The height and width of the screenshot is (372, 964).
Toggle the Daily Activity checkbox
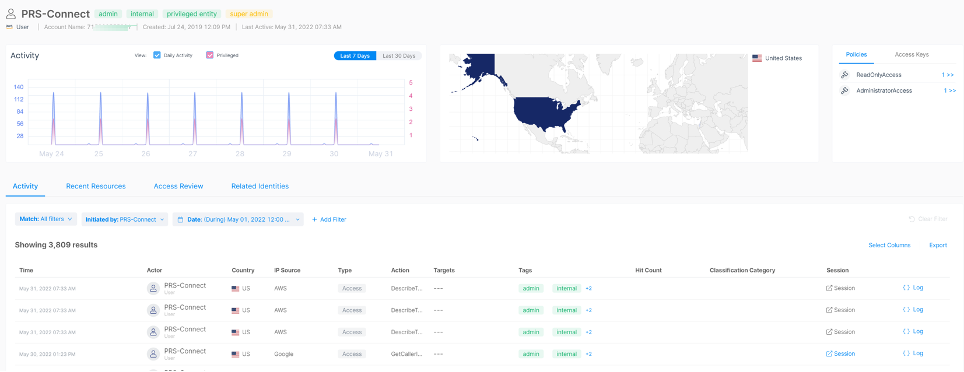157,55
